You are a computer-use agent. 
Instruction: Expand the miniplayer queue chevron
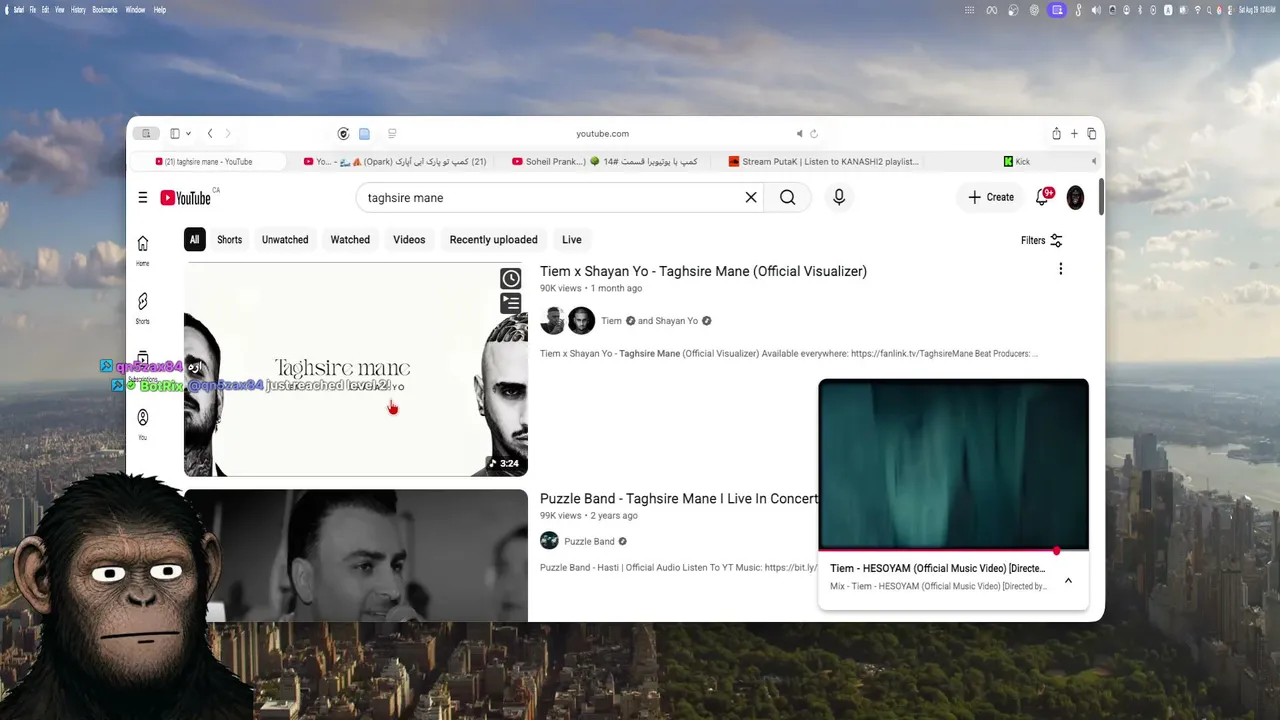(1068, 580)
